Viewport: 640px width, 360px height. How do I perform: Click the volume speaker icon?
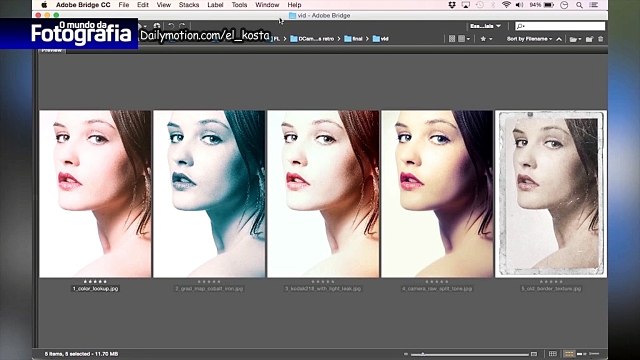pyautogui.click(x=519, y=5)
